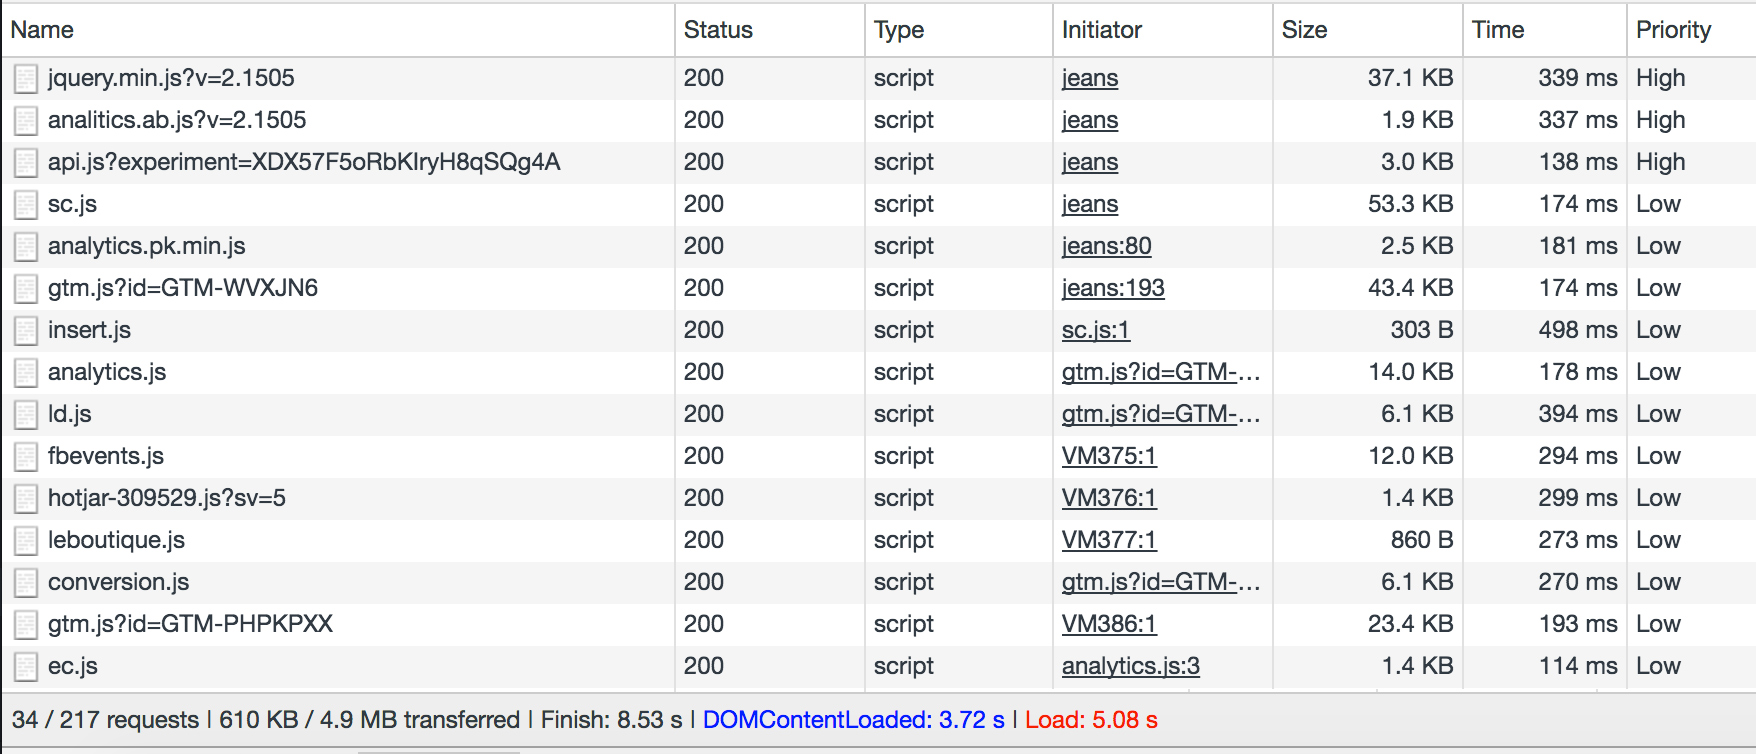
Task: Sort requests by the Type column header
Action: coord(959,30)
